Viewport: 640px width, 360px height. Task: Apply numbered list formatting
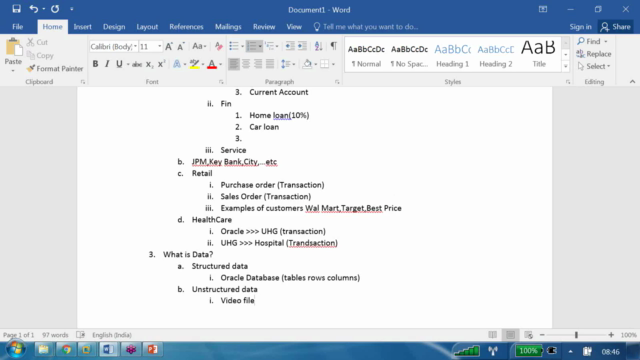pos(252,46)
